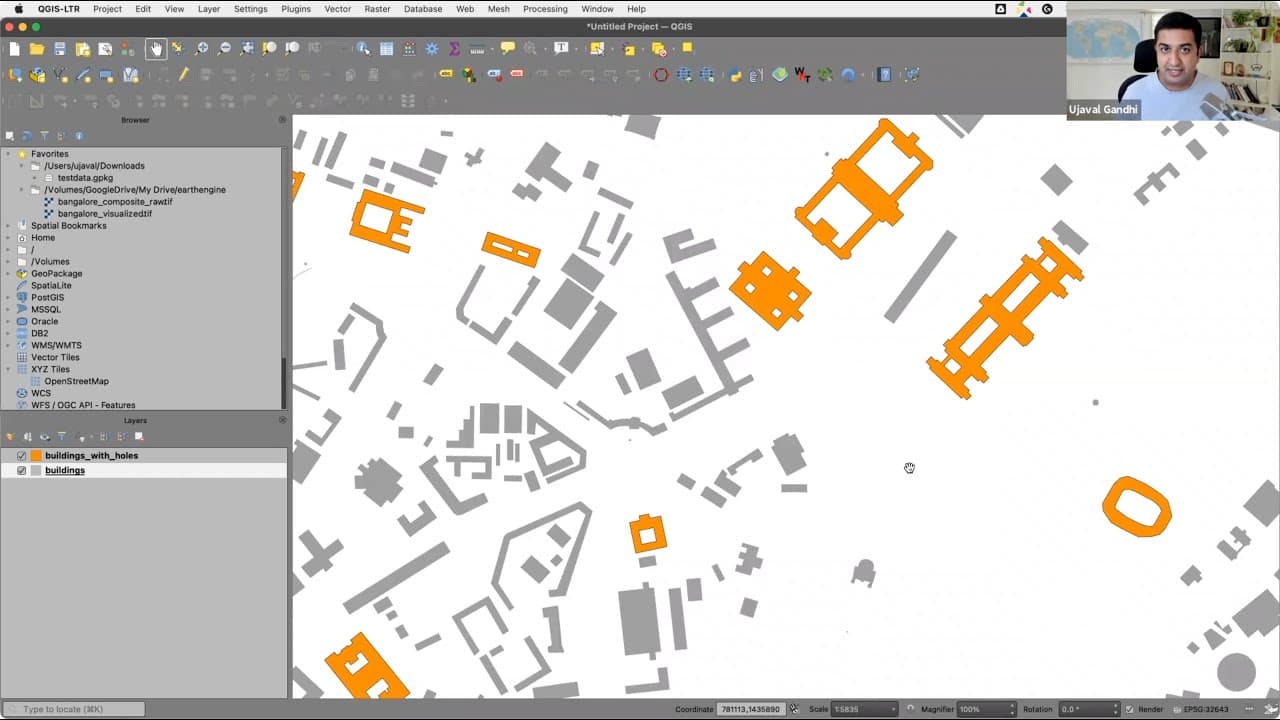This screenshot has height=720, width=1280.
Task: Click the Remove Layer icon in Layers panel
Action: click(x=139, y=436)
